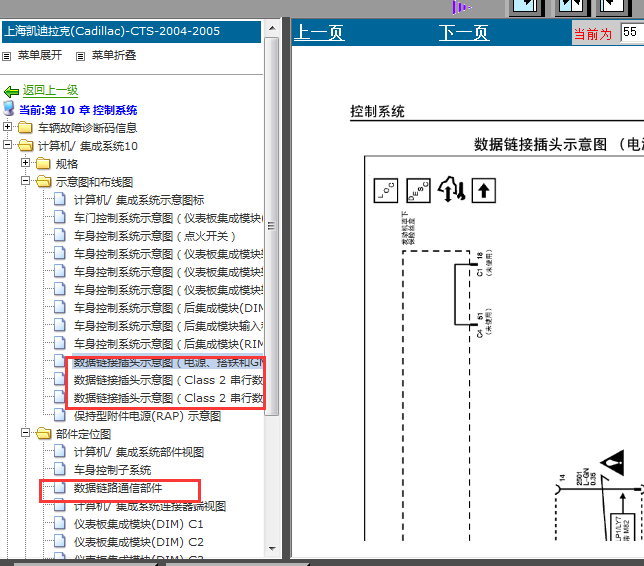Viewport: 644px width, 566px height.
Task: Open 仪表板集成模块(DIM) C2 item
Action: click(x=138, y=542)
